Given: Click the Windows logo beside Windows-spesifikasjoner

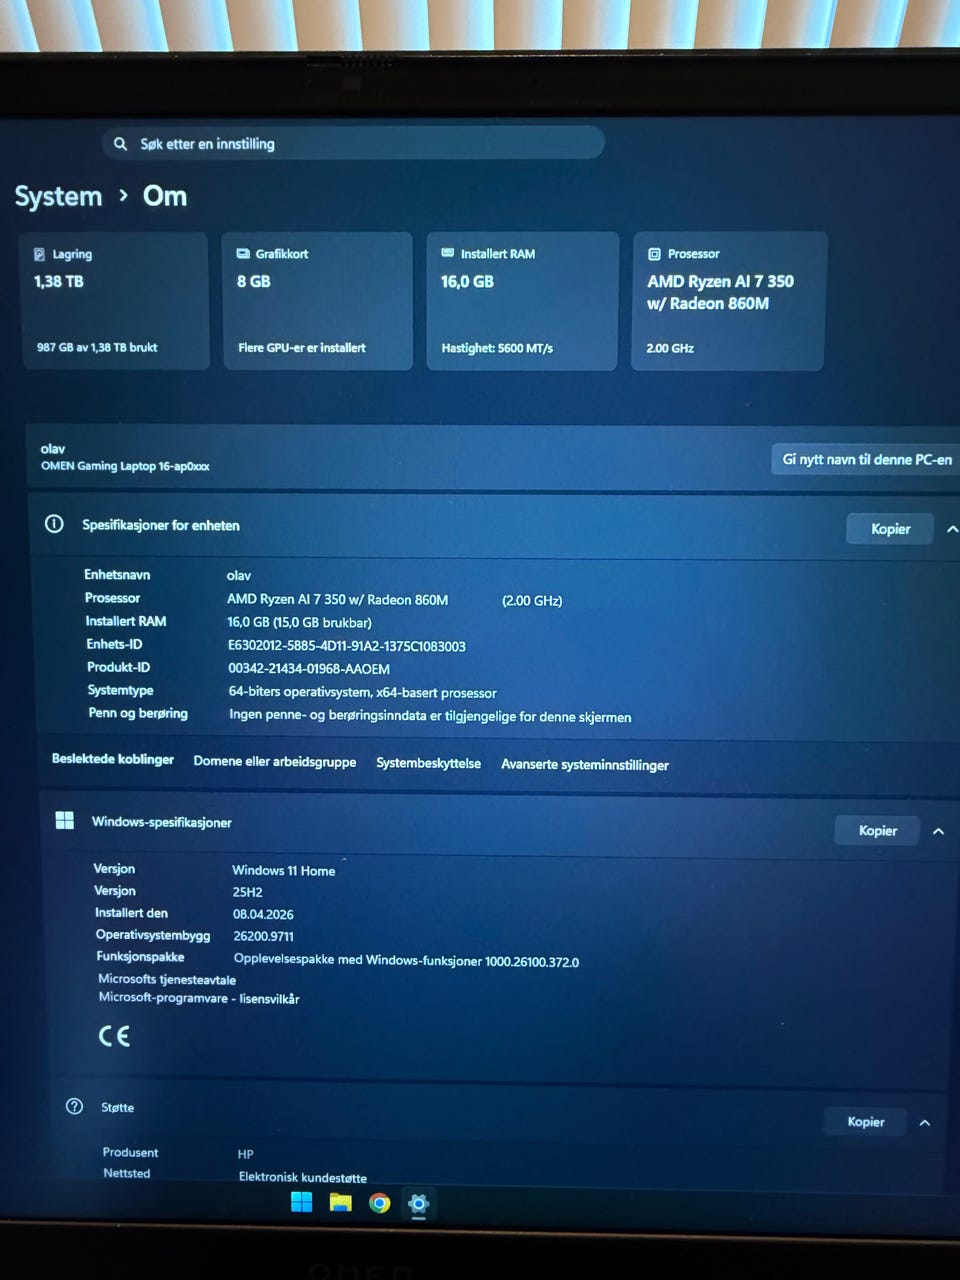Looking at the screenshot, I should point(65,821).
